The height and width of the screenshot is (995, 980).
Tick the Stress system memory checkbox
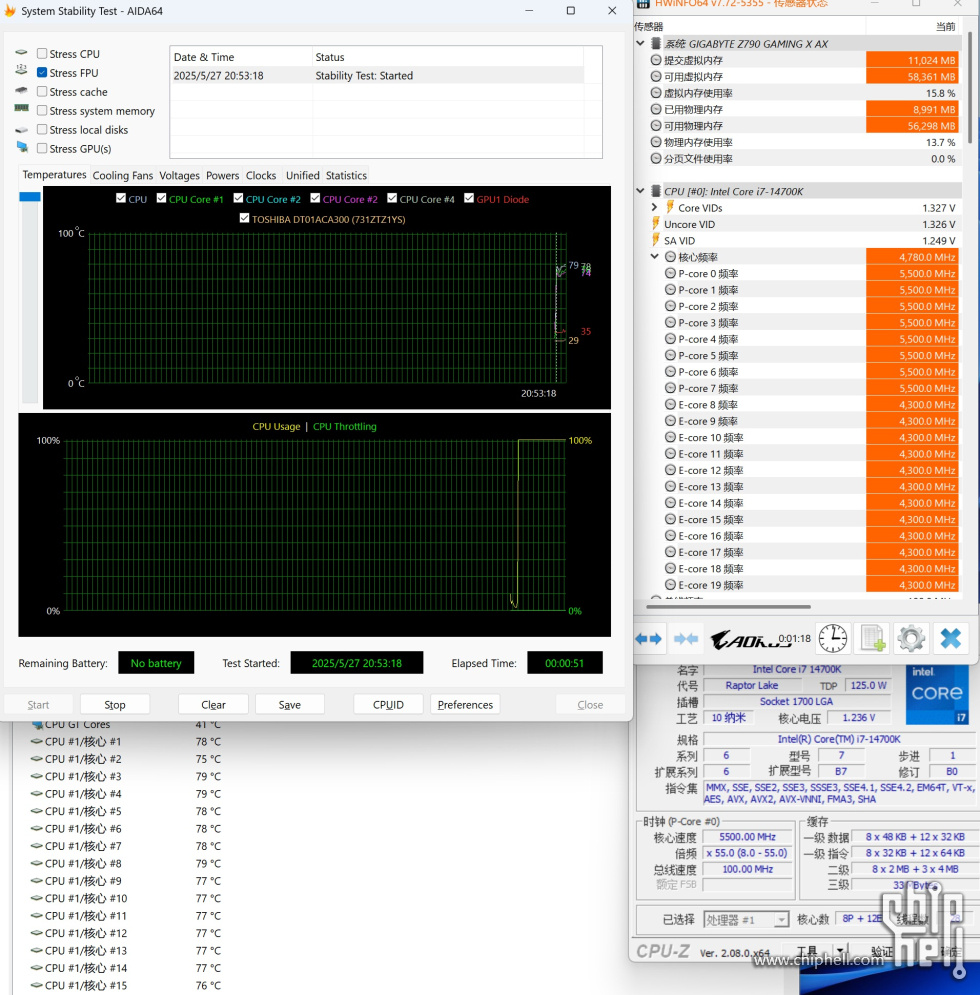42,110
